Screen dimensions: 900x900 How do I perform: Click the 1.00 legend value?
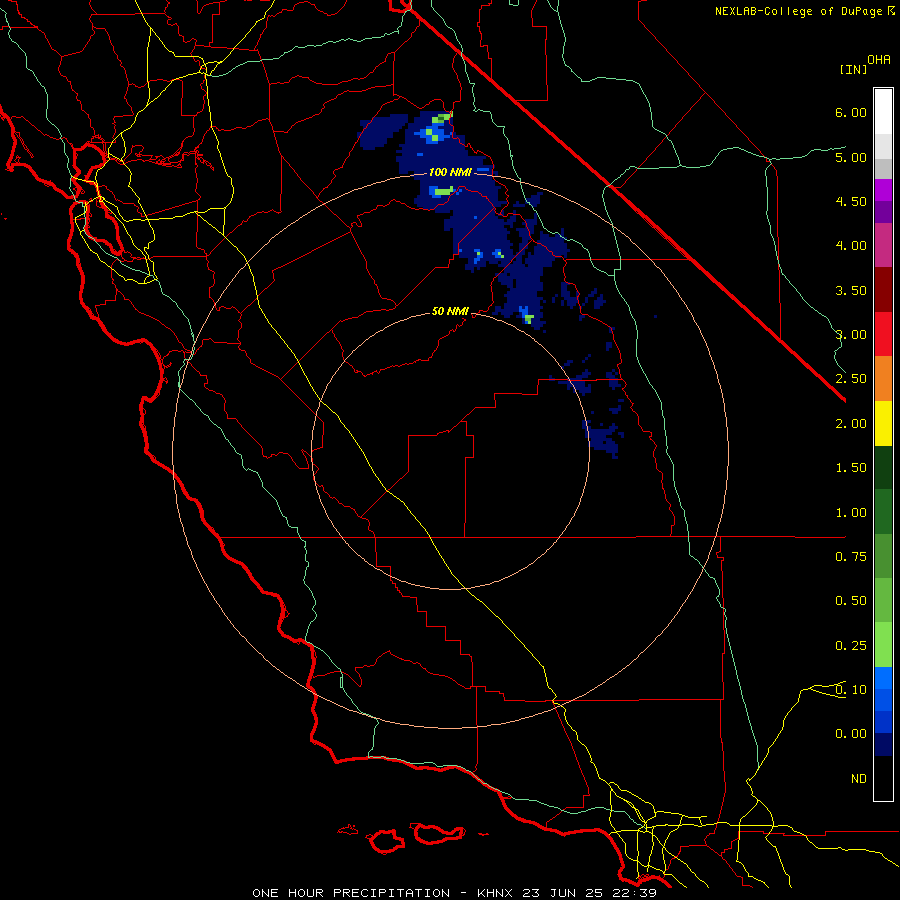(x=851, y=513)
